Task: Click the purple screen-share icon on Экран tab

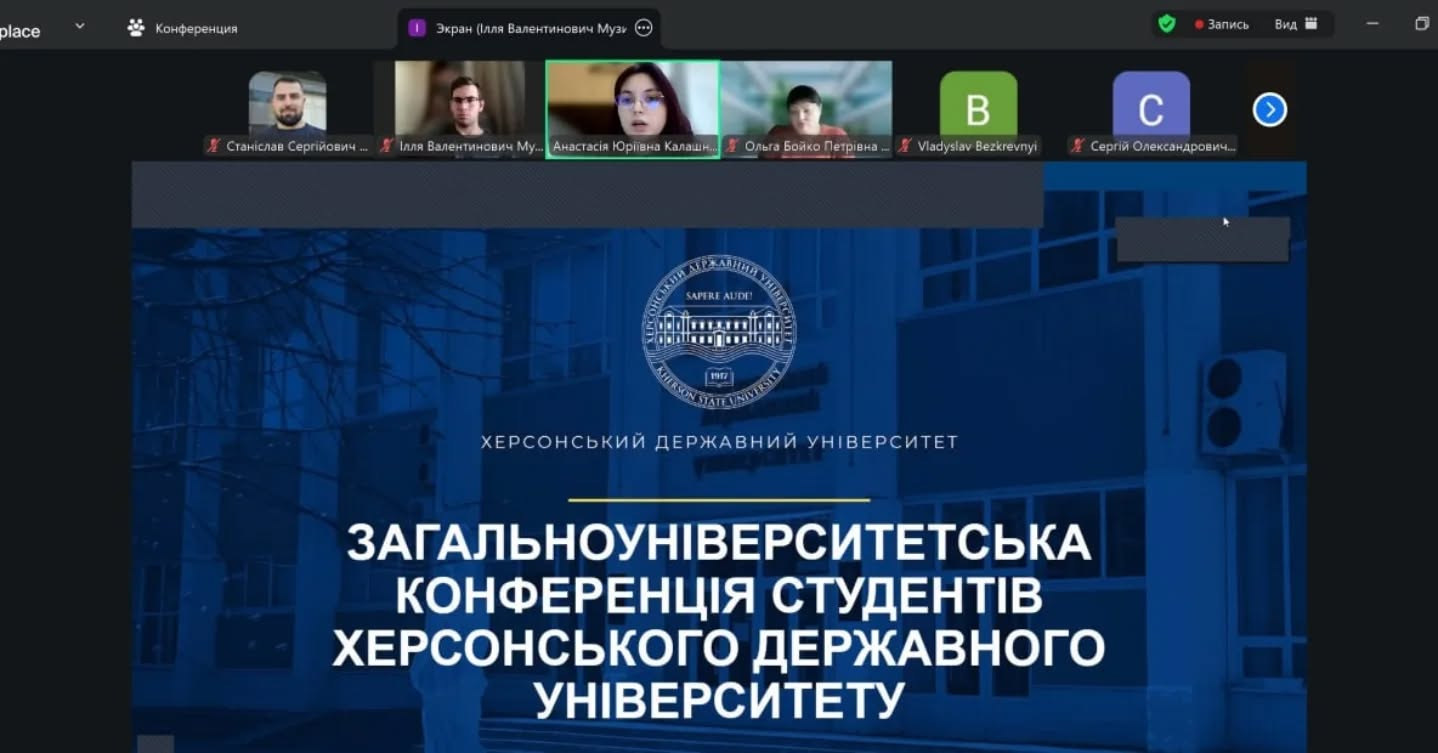Action: click(x=417, y=28)
